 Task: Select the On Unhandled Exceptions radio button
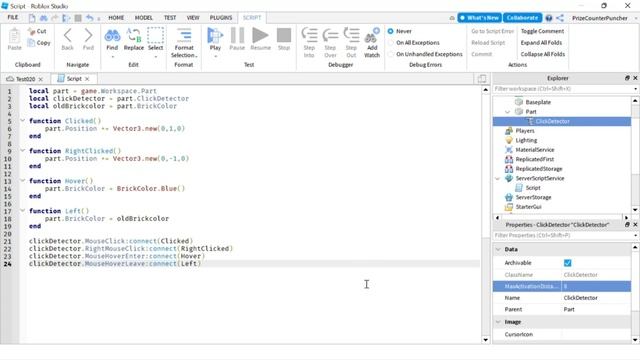[391, 54]
